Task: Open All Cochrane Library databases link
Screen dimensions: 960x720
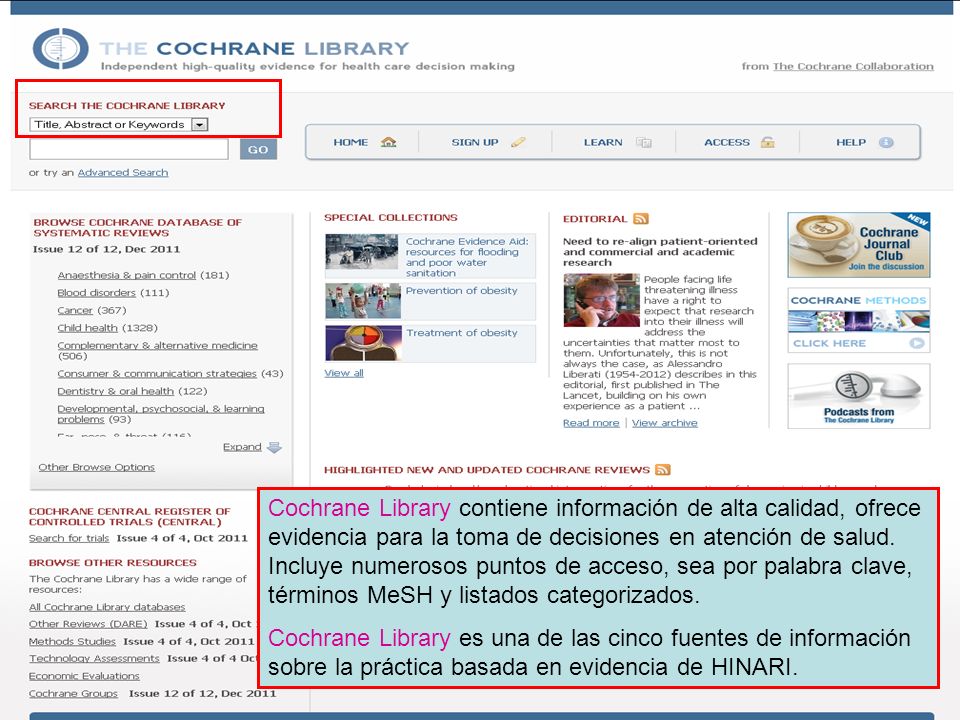Action: [107, 607]
